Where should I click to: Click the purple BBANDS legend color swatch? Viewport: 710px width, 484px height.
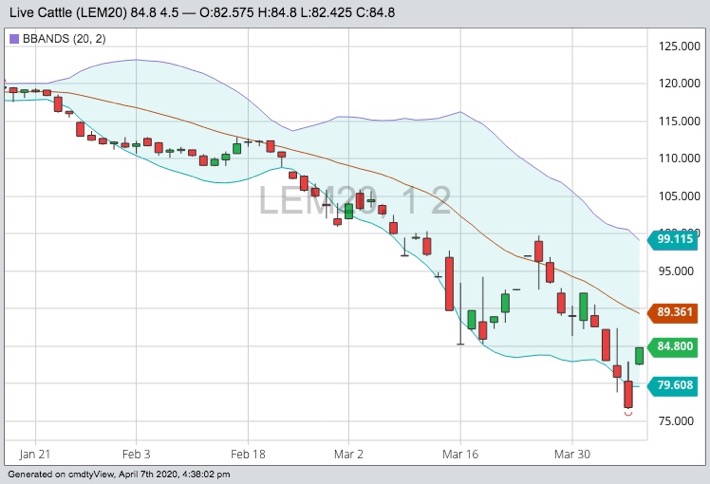click(x=14, y=39)
